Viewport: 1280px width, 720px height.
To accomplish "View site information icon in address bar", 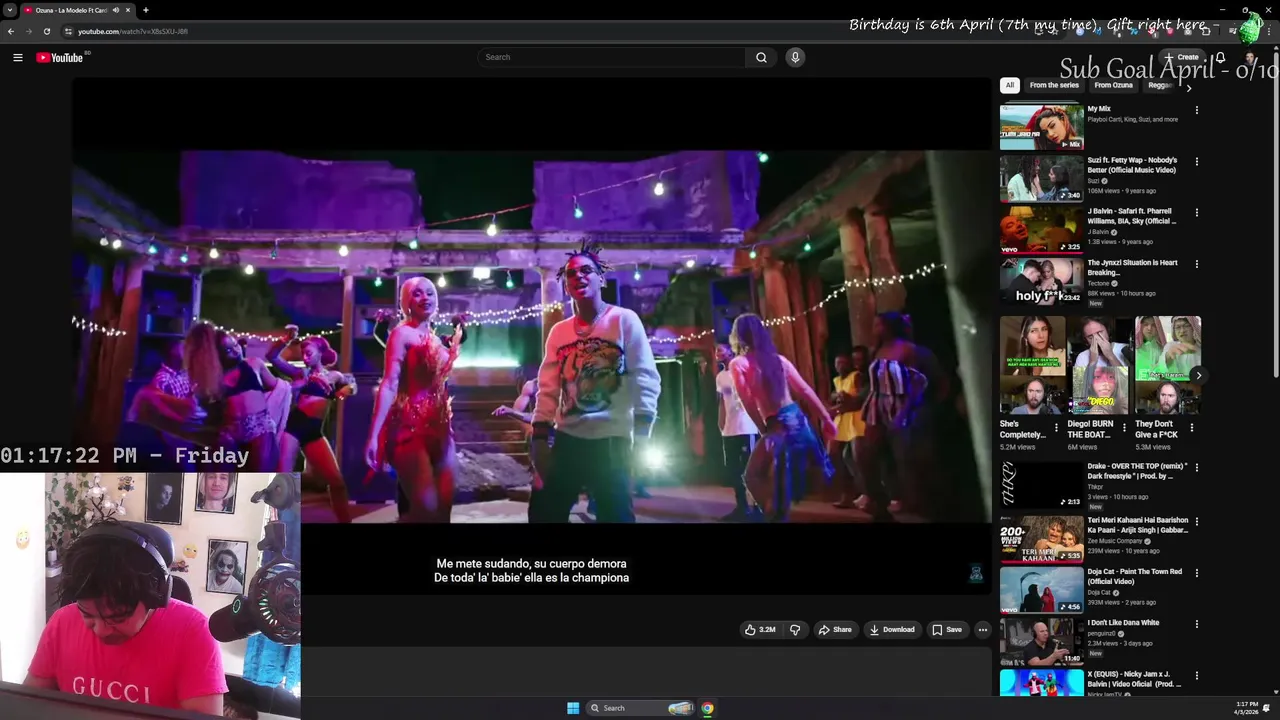I will pos(68,31).
